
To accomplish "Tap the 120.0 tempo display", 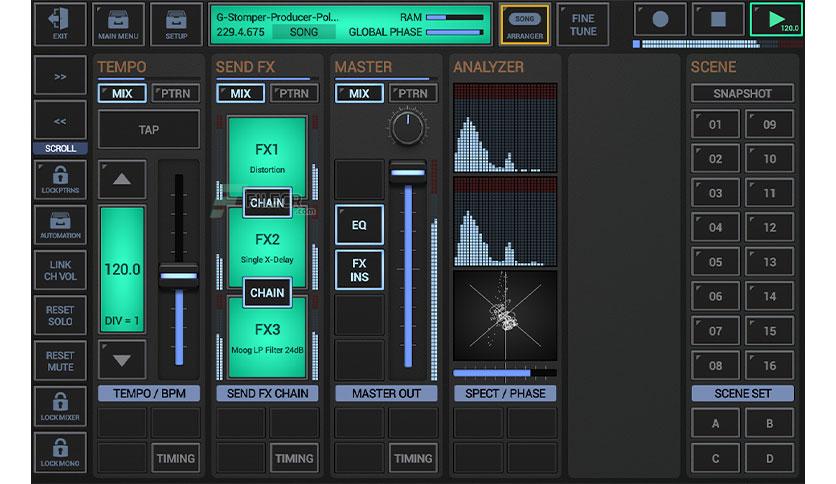I will pyautogui.click(x=122, y=269).
